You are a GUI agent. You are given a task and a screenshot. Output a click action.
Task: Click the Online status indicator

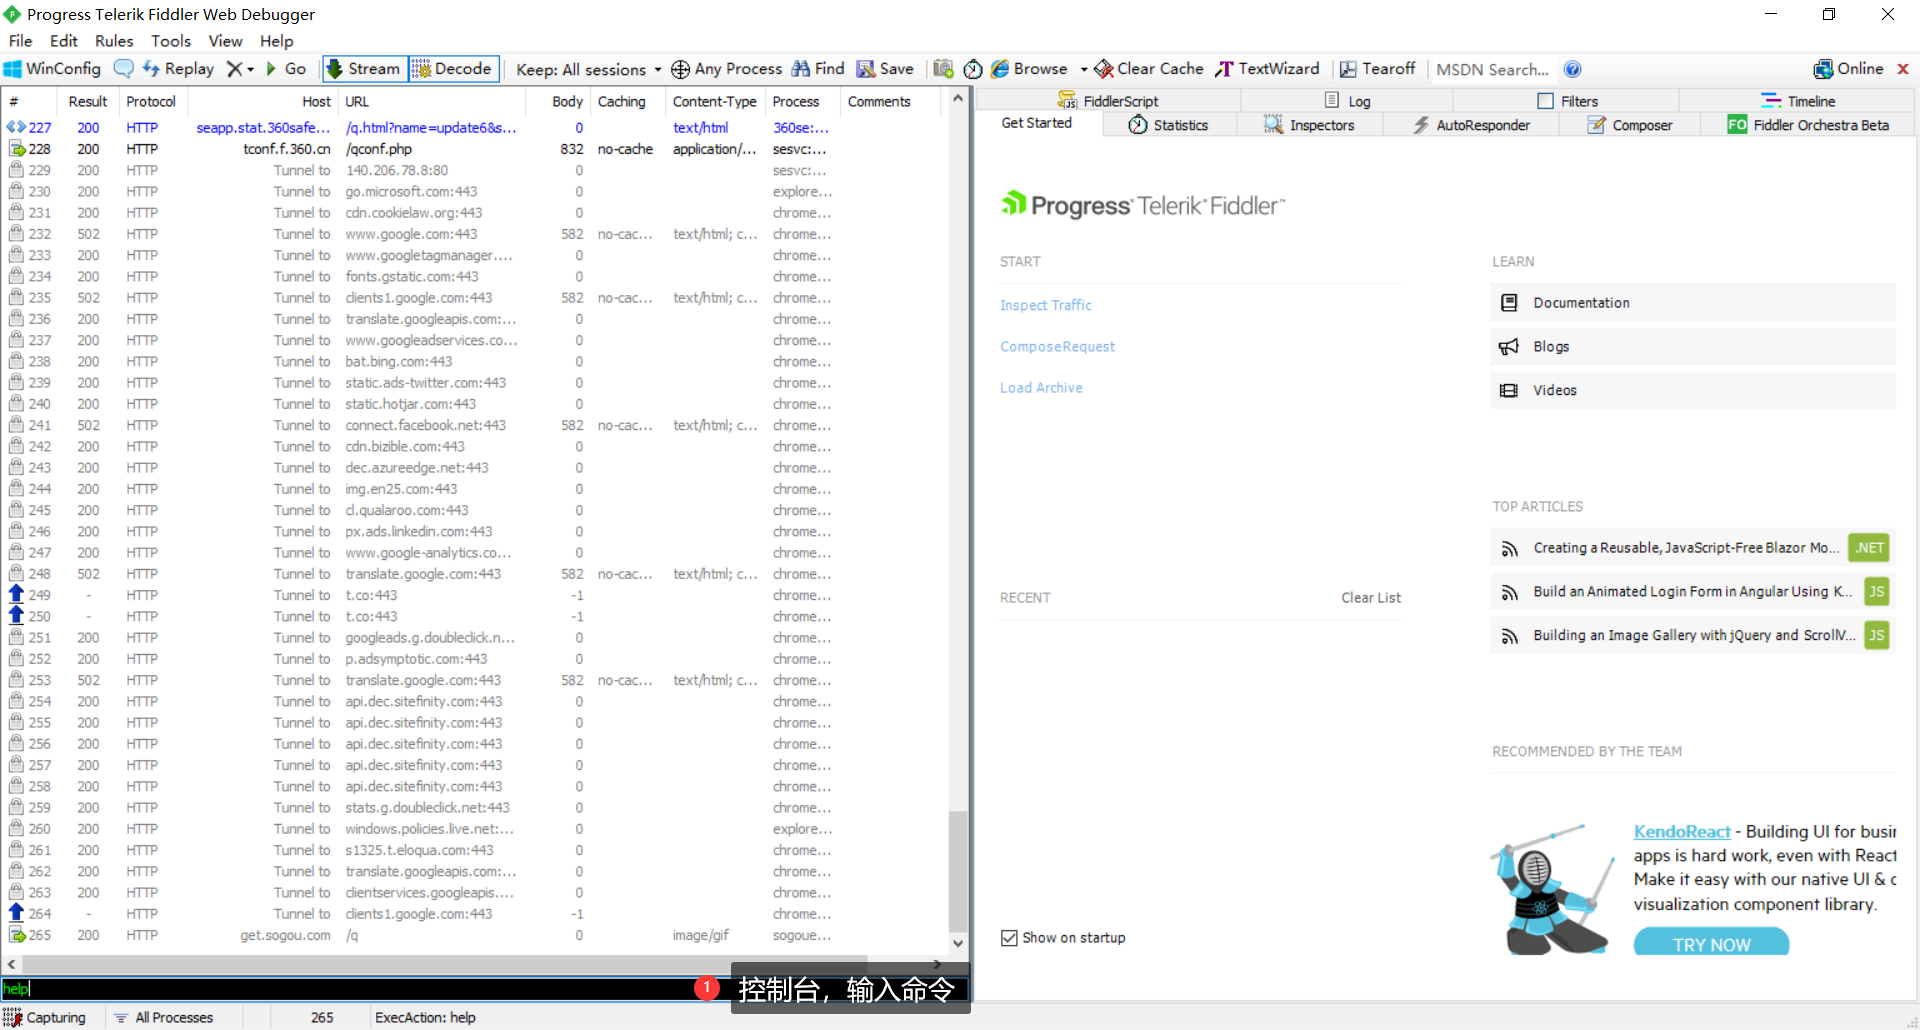point(1848,69)
